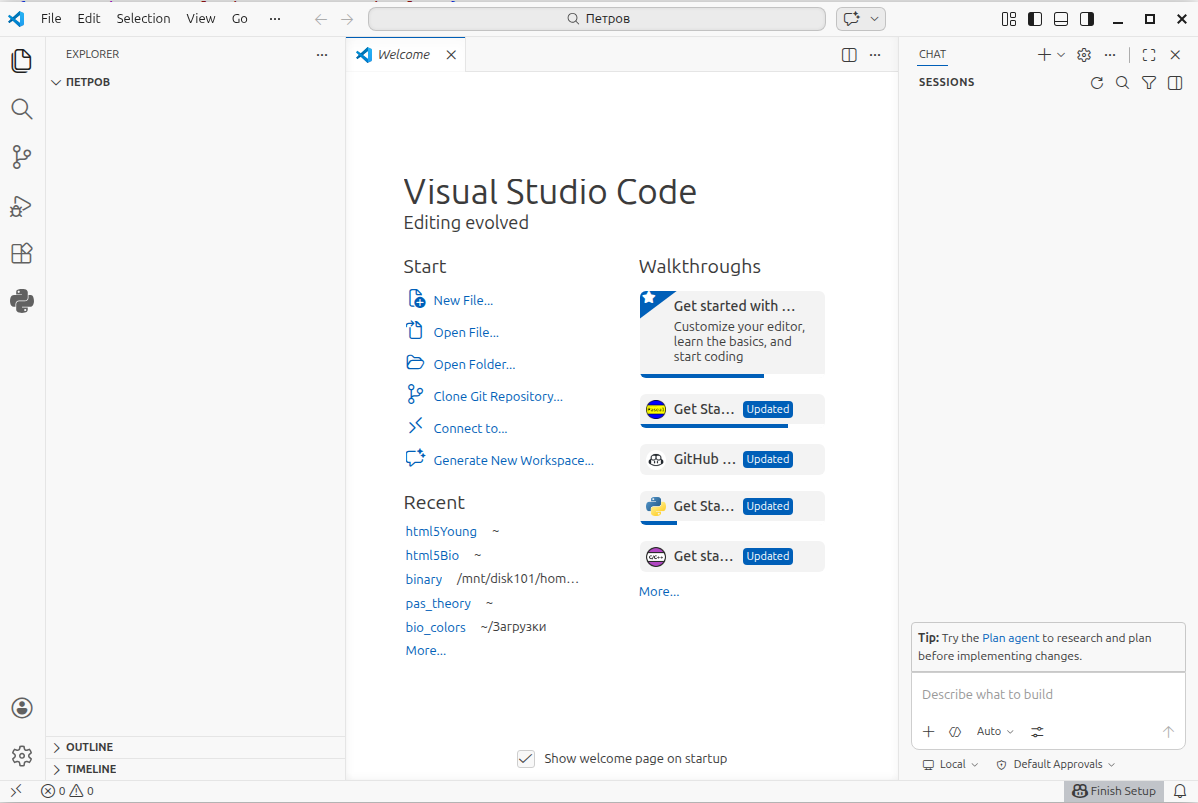
Task: Filter chat sessions with the funnel icon
Action: pos(1148,83)
